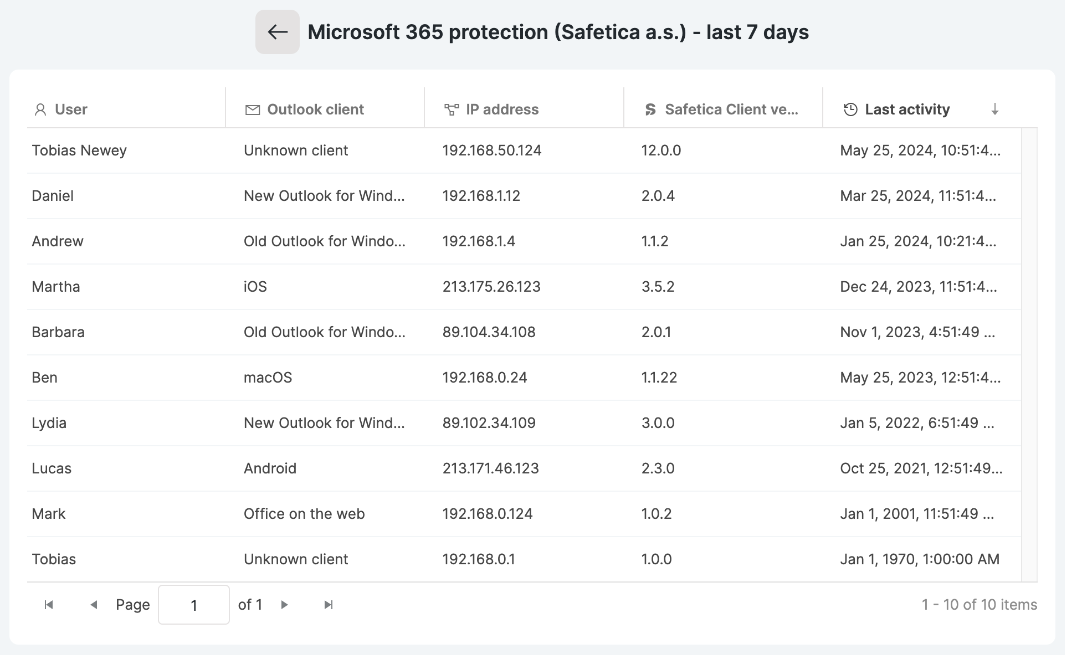The width and height of the screenshot is (1065, 655).
Task: Go to next page of table
Action: click(x=285, y=605)
